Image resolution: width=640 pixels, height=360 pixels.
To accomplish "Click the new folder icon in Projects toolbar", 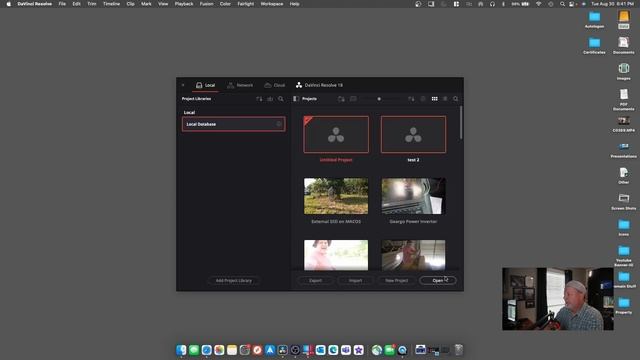I will pos(341,99).
